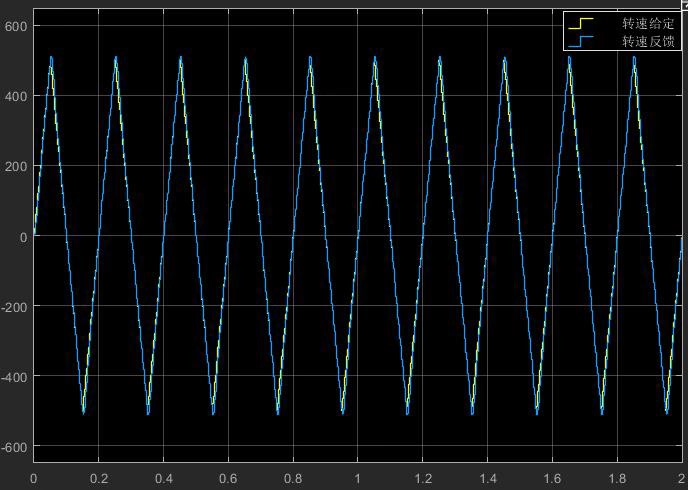Image resolution: width=688 pixels, height=490 pixels.
Task: Toggle the 转速反馈 legend entry
Action: (623, 42)
